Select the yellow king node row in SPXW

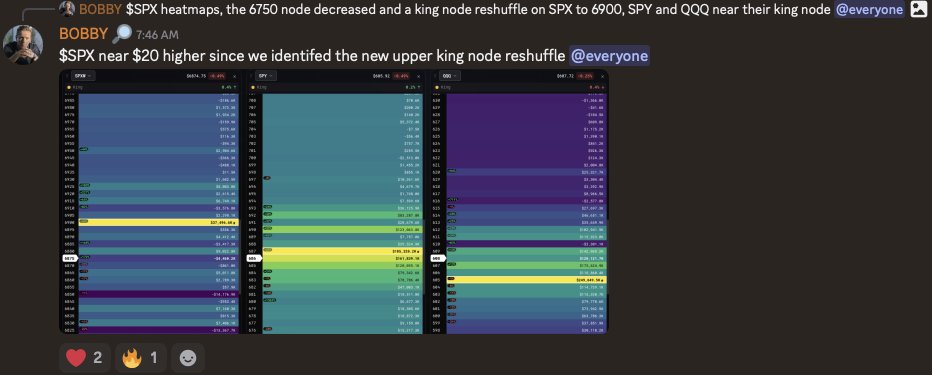[x=159, y=222]
